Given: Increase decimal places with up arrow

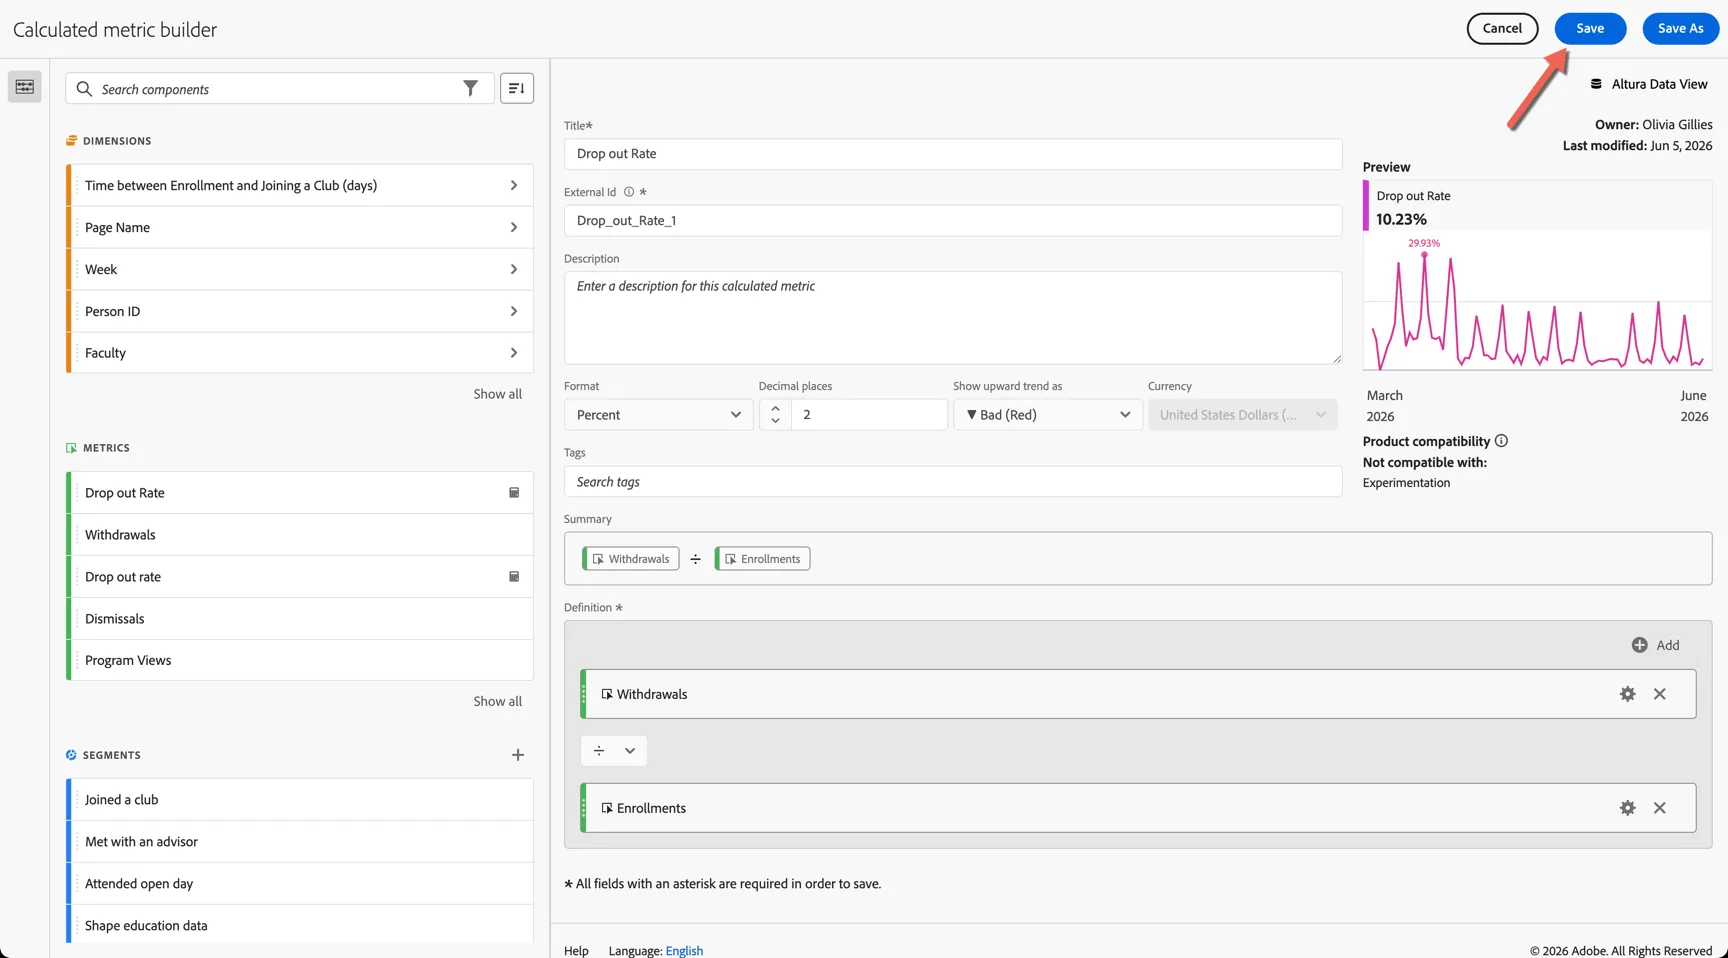Looking at the screenshot, I should [775, 408].
